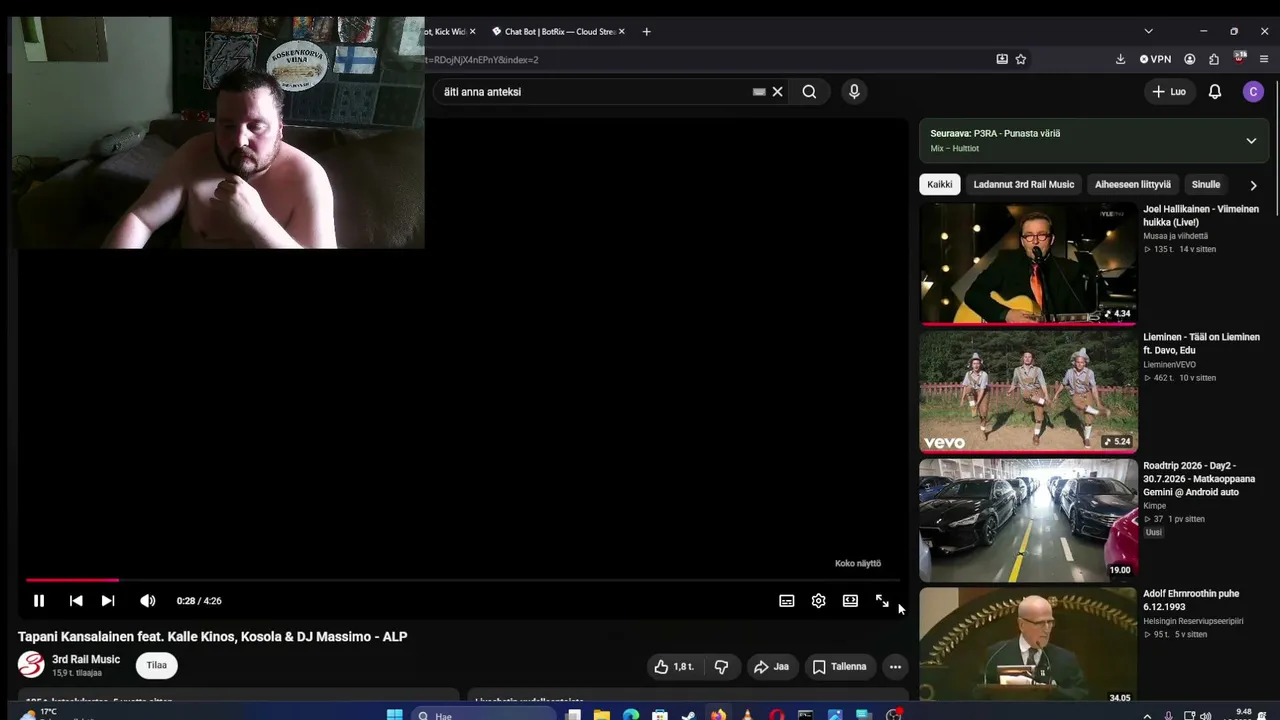The width and height of the screenshot is (1280, 720).
Task: Toggle the browser VPN button
Action: click(1155, 60)
